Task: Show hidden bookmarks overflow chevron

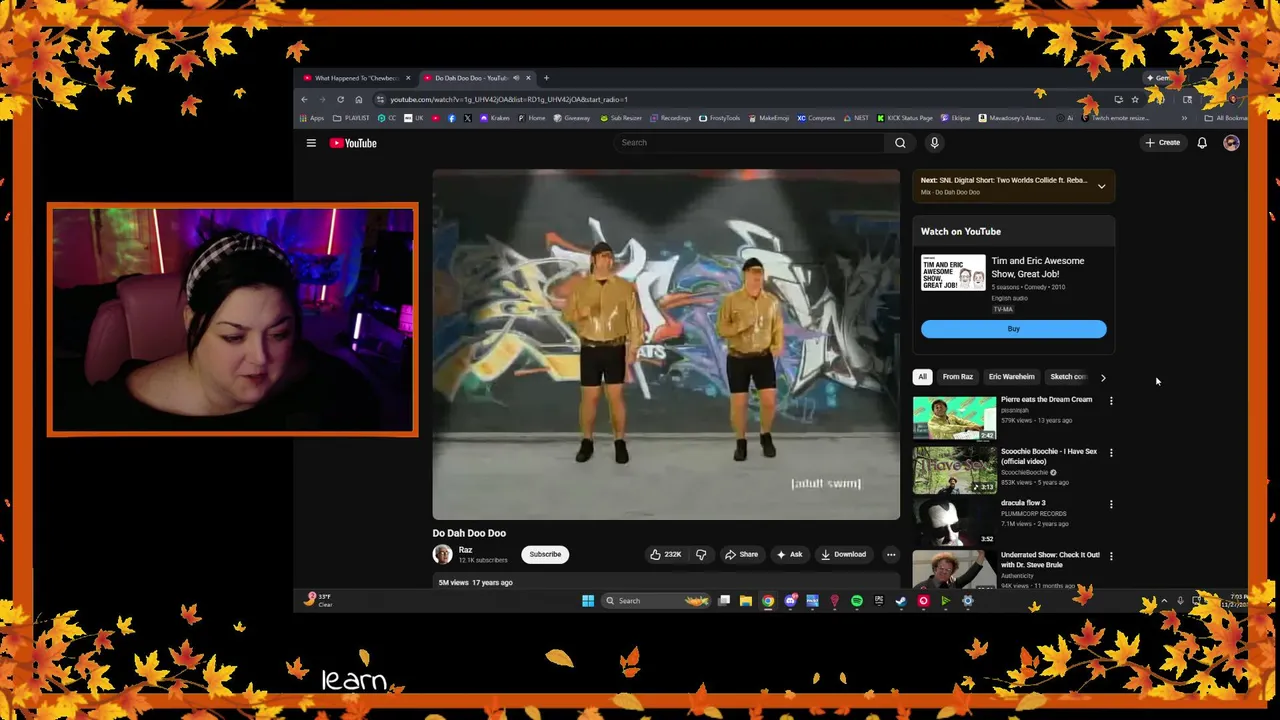Action: click(x=1184, y=118)
